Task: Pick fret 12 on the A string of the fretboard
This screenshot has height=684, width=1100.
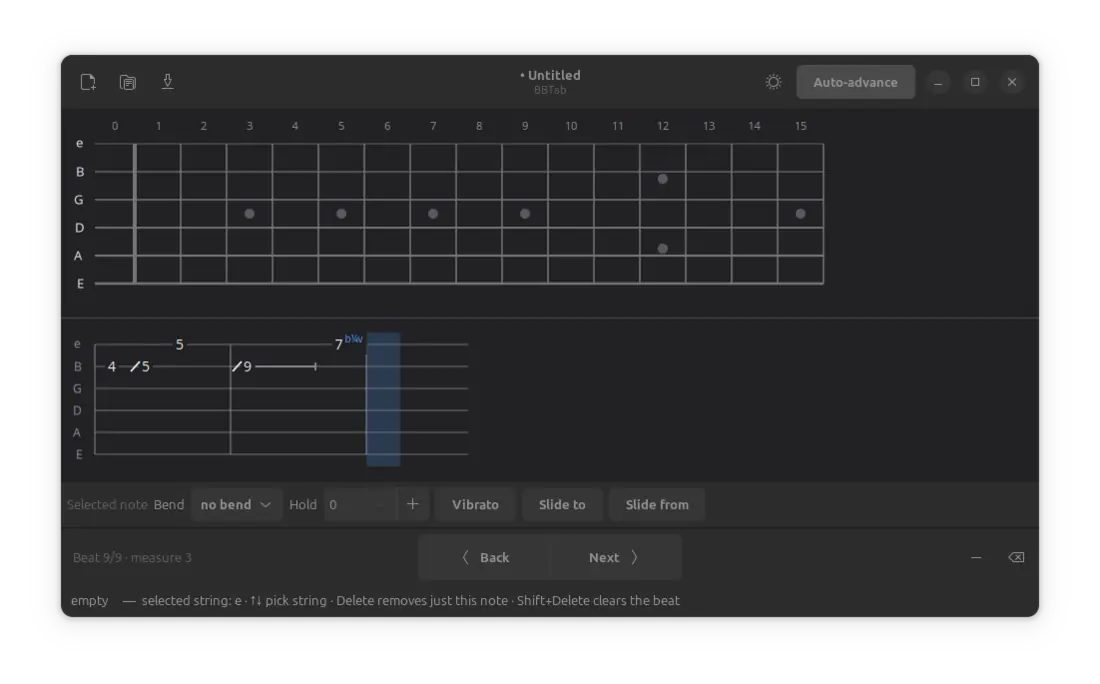Action: click(x=662, y=256)
